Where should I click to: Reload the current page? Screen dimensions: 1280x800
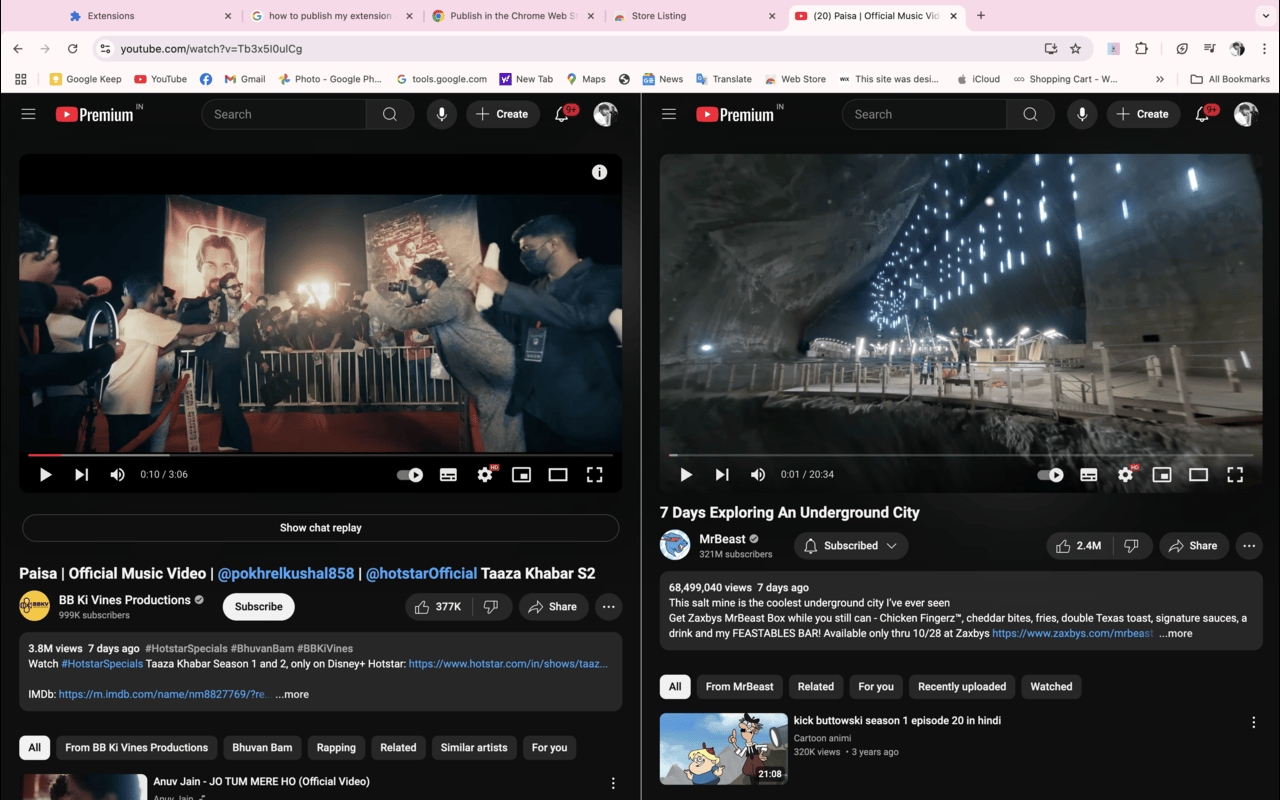[x=72, y=48]
